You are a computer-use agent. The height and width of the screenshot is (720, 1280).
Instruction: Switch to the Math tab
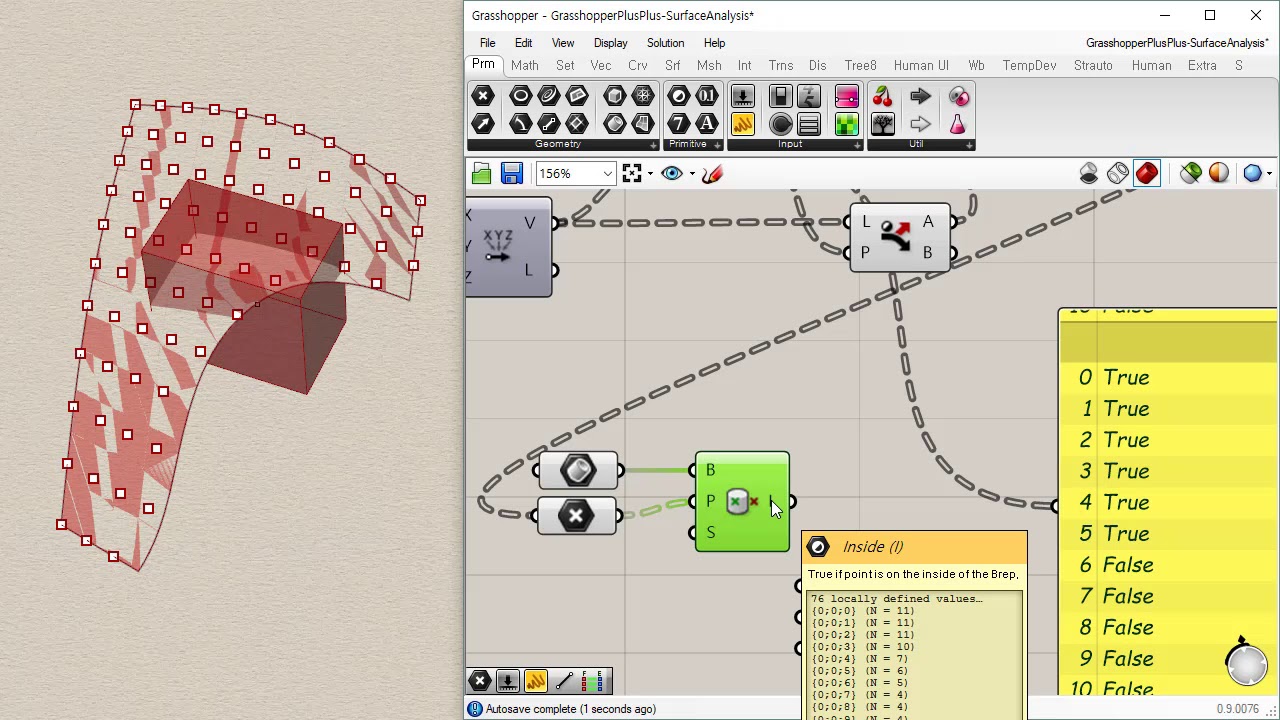[x=524, y=65]
